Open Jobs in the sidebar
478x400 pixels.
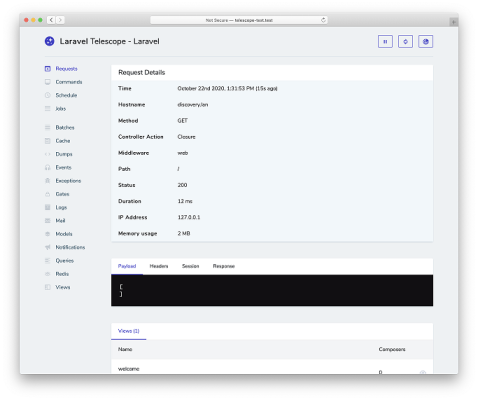(x=60, y=109)
